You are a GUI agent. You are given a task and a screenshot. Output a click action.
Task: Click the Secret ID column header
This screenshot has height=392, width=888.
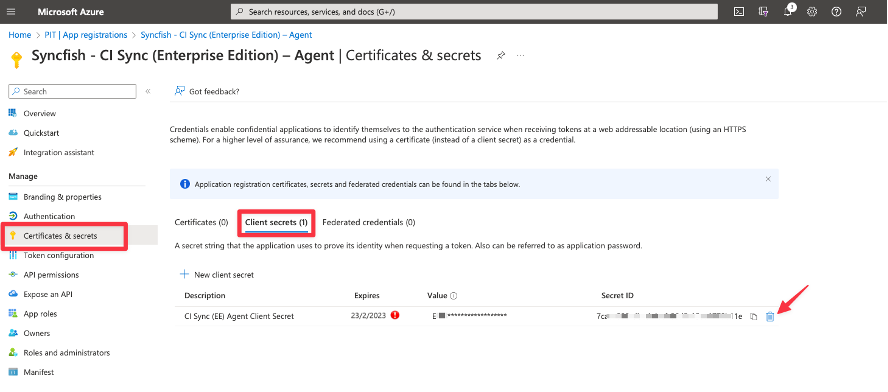pyautogui.click(x=617, y=296)
